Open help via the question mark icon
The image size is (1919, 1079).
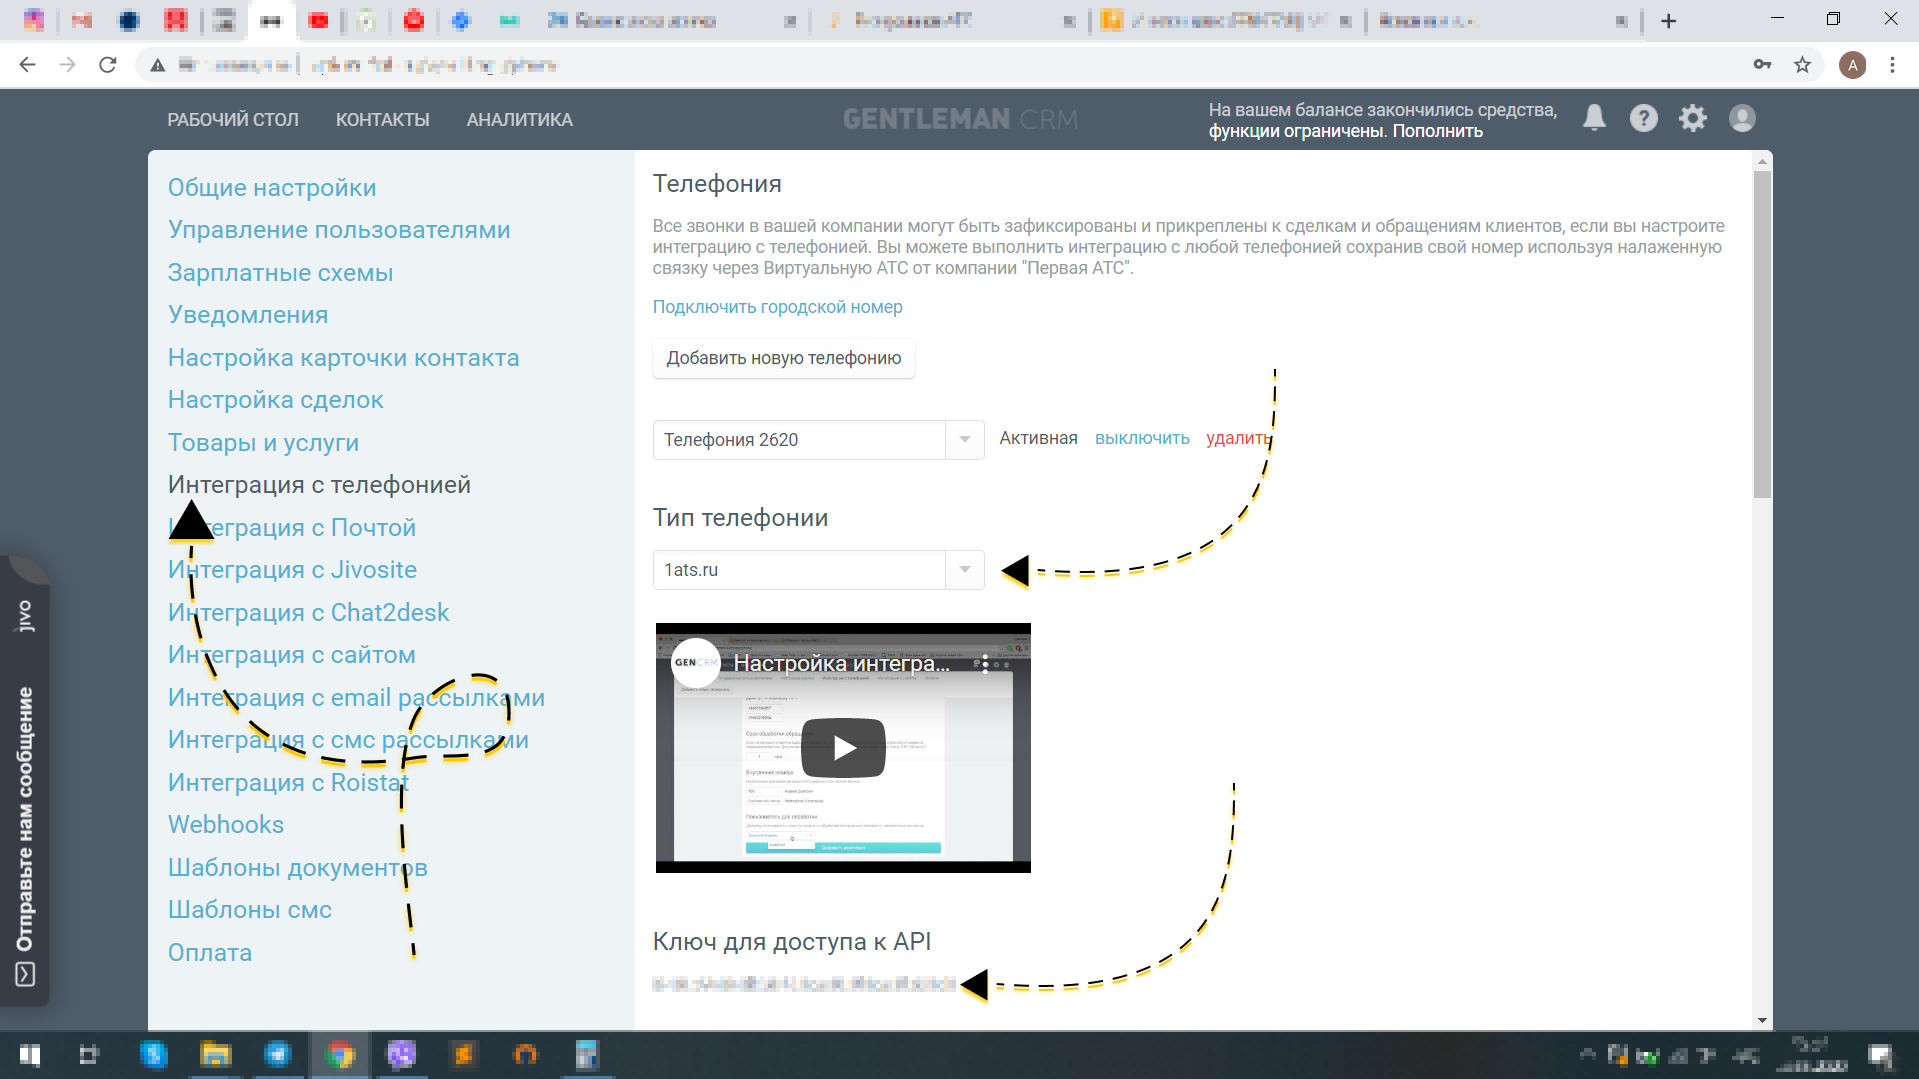pyautogui.click(x=1643, y=118)
